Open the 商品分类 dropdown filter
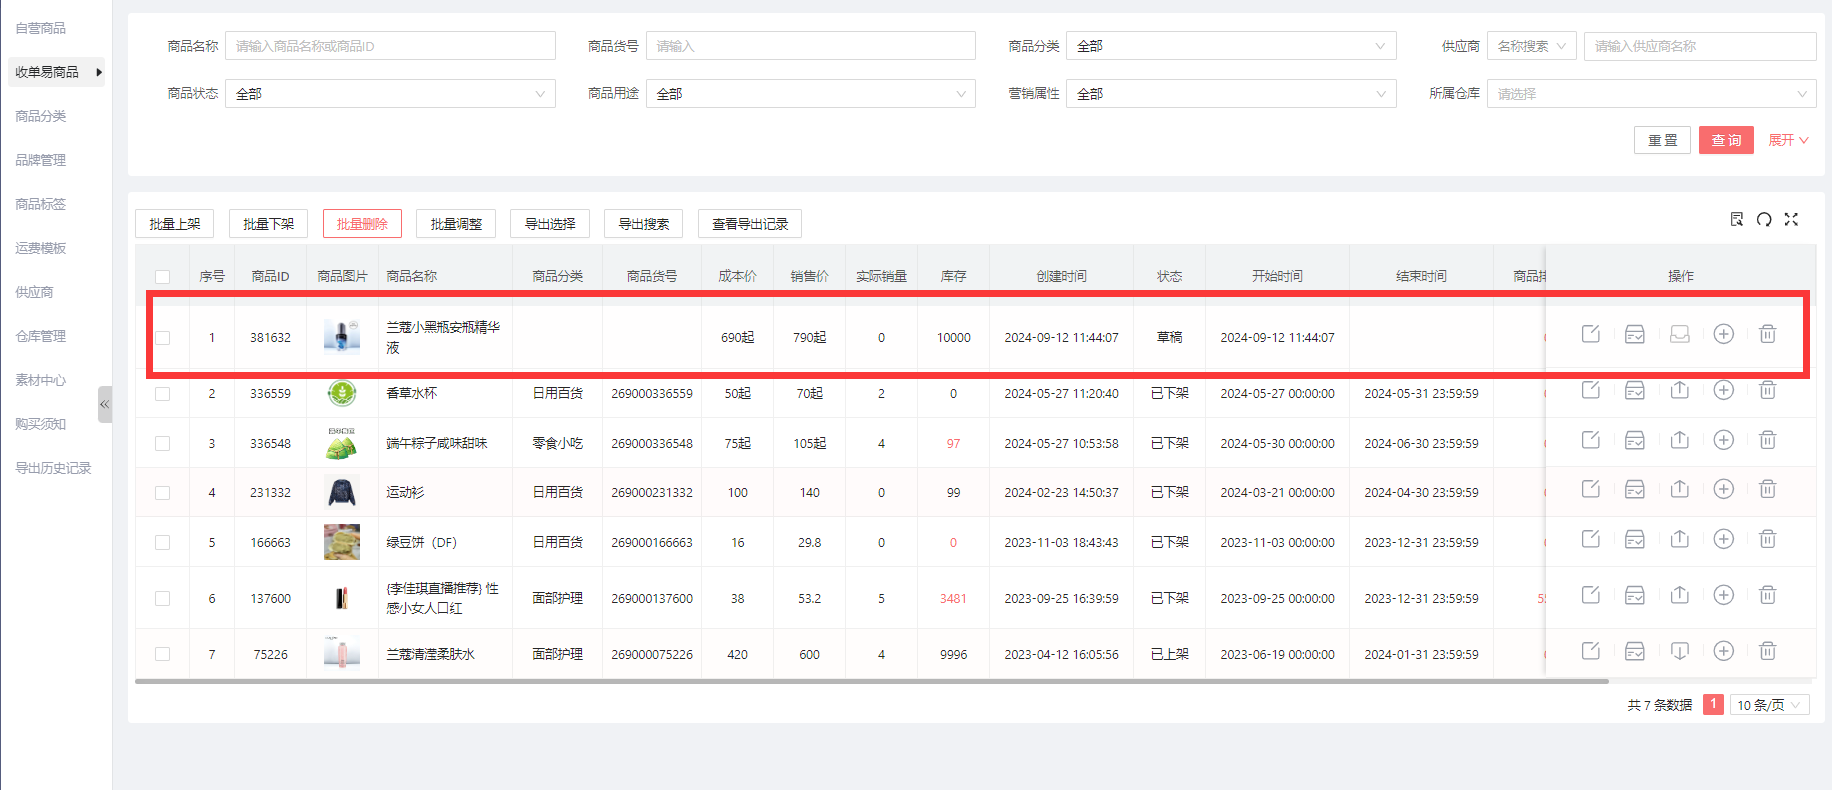This screenshot has width=1832, height=790. 1231,46
